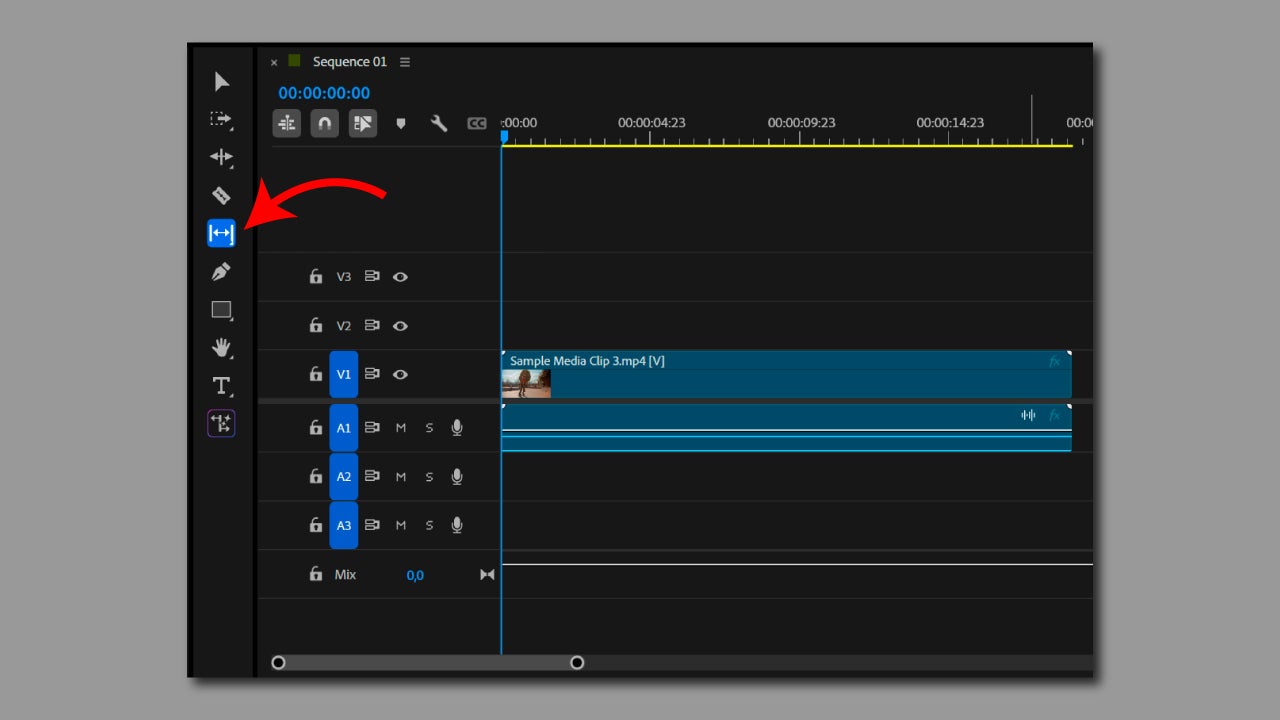Mute audio track A1
This screenshot has height=720, width=1280.
(x=401, y=428)
